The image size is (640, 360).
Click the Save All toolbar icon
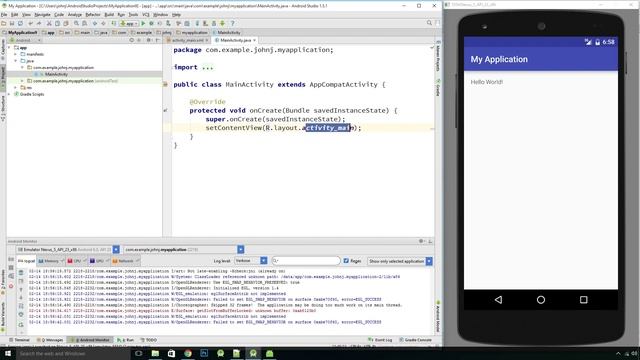point(12,24)
